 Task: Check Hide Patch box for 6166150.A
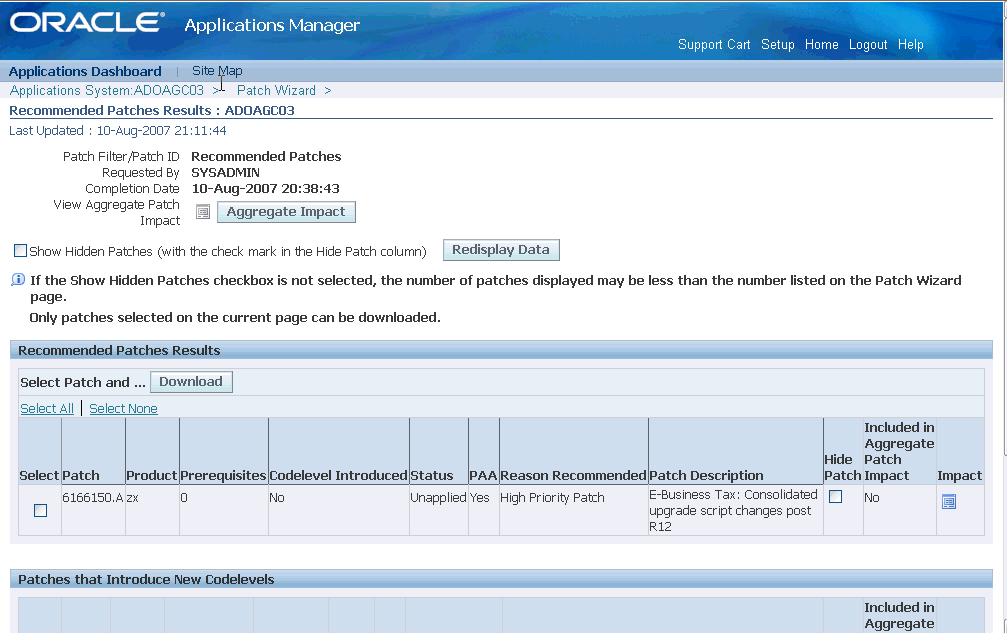[x=836, y=496]
